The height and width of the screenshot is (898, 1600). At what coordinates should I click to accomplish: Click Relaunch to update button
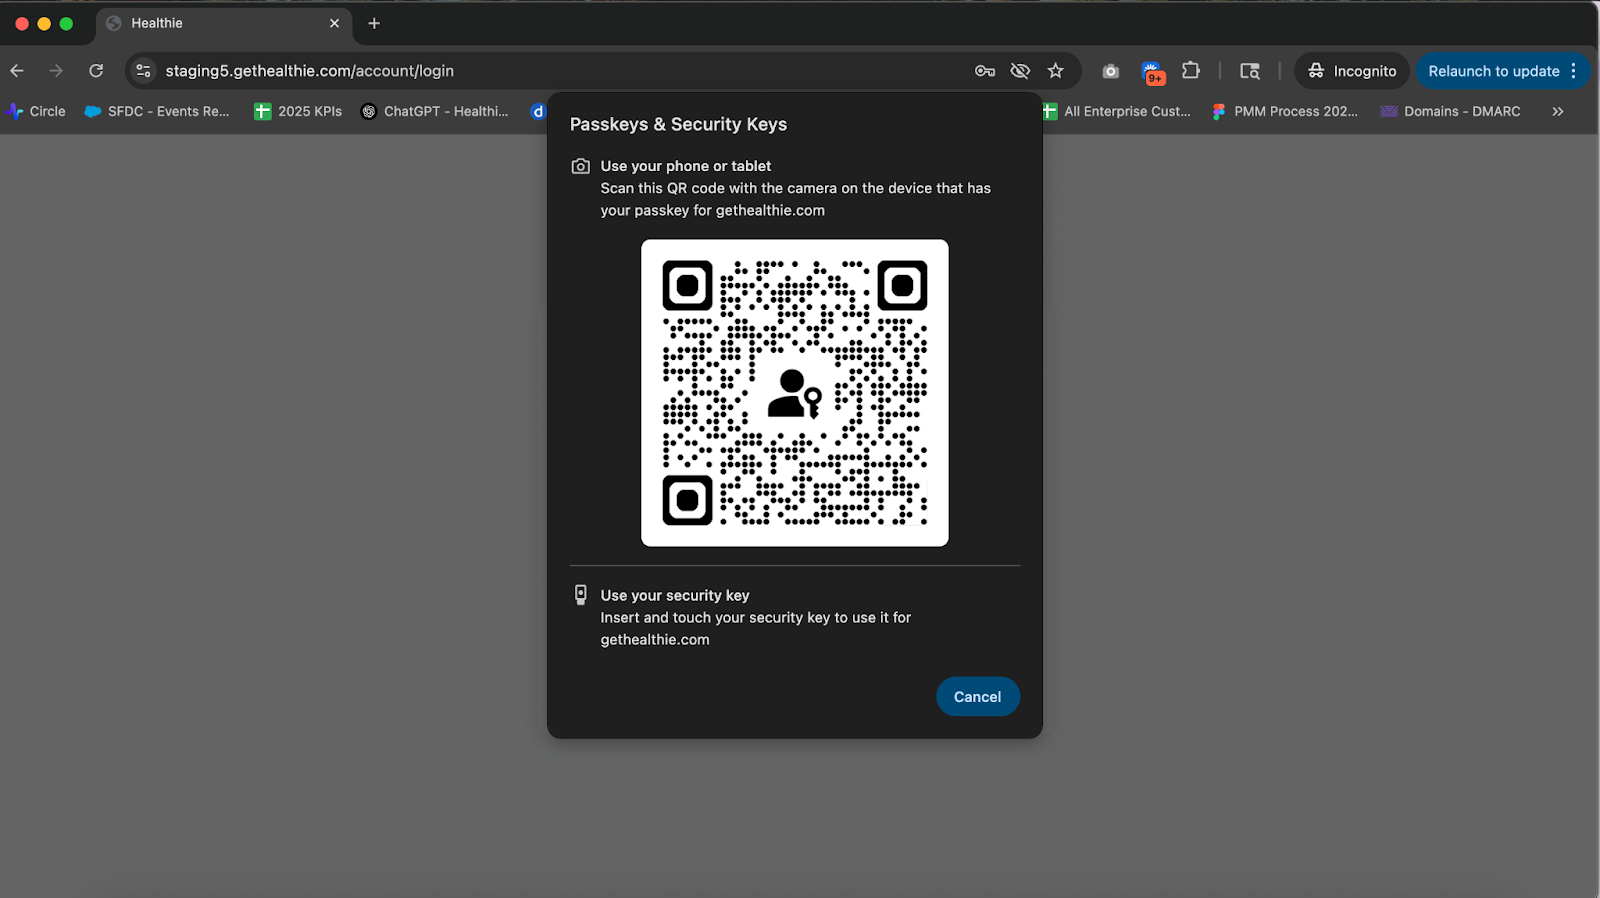click(x=1494, y=71)
